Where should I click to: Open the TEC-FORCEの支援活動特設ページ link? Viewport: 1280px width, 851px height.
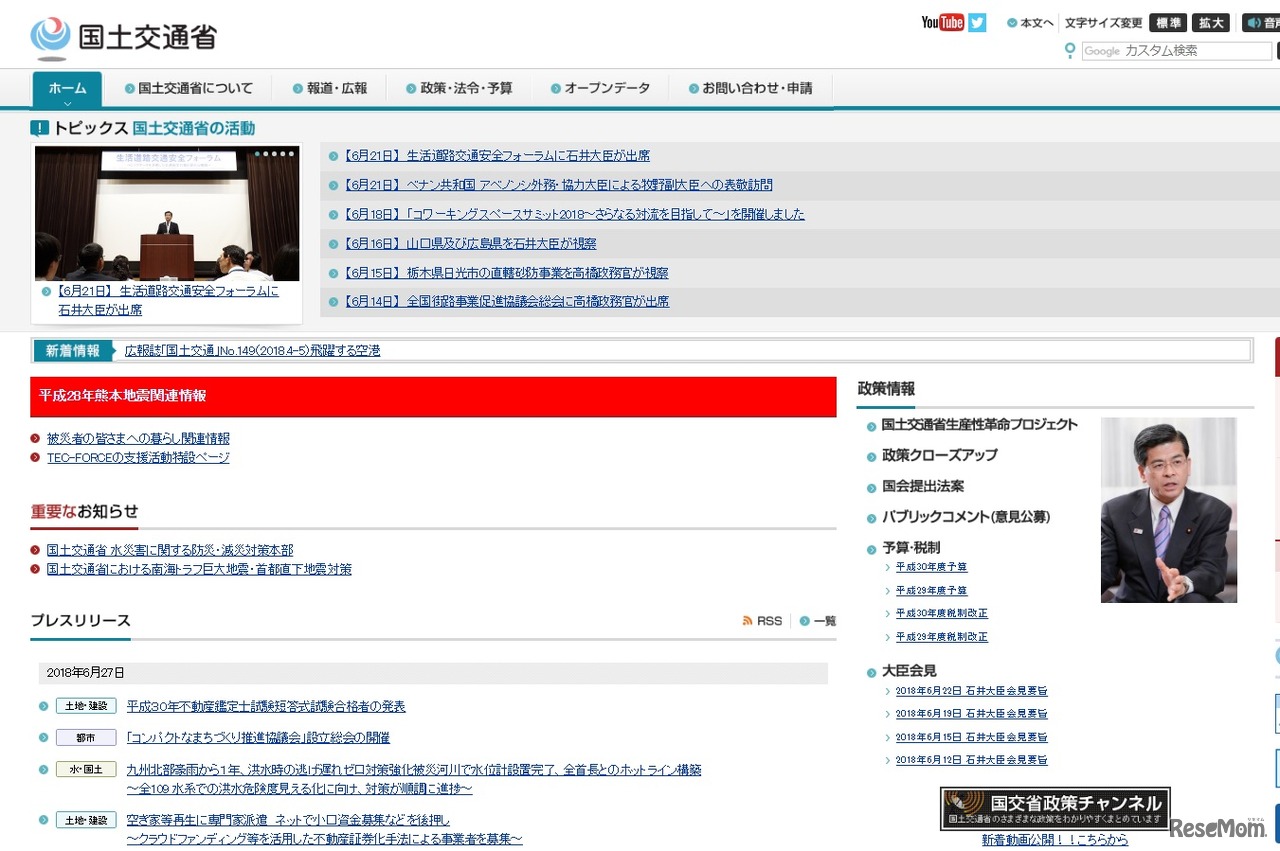137,457
